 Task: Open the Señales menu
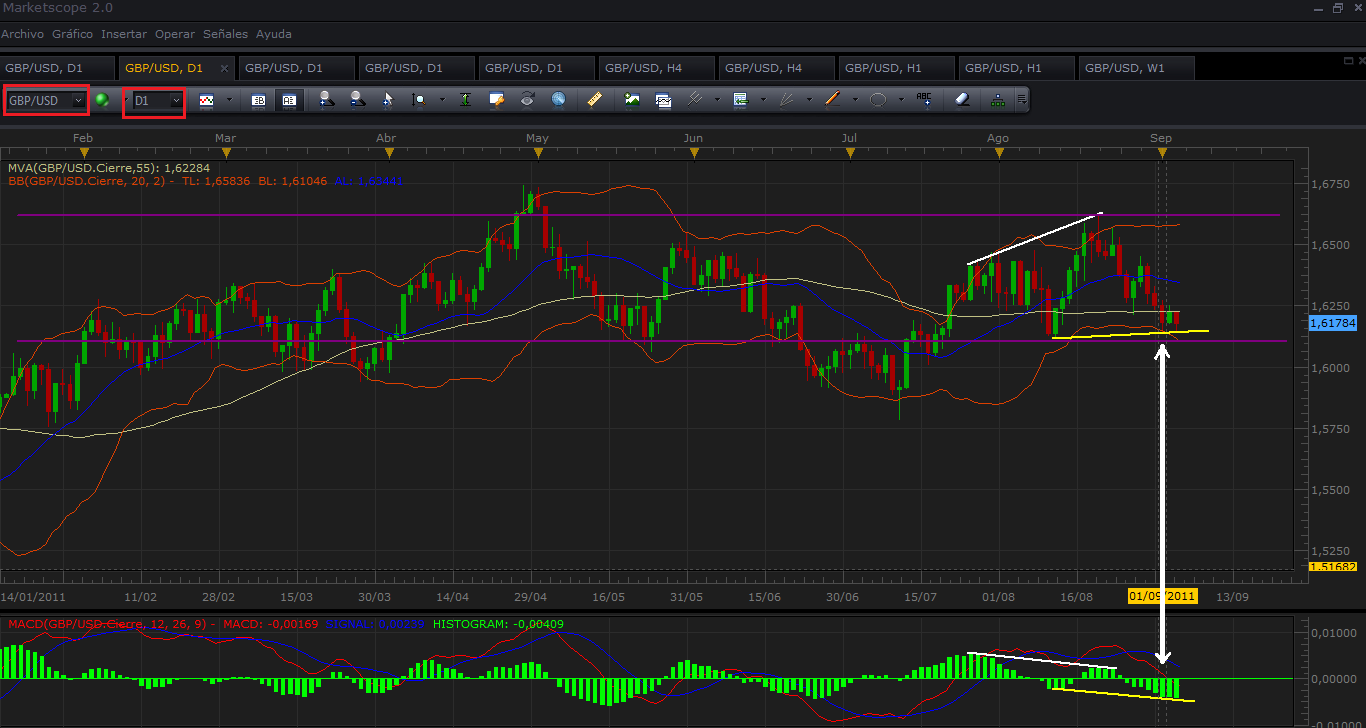[226, 34]
